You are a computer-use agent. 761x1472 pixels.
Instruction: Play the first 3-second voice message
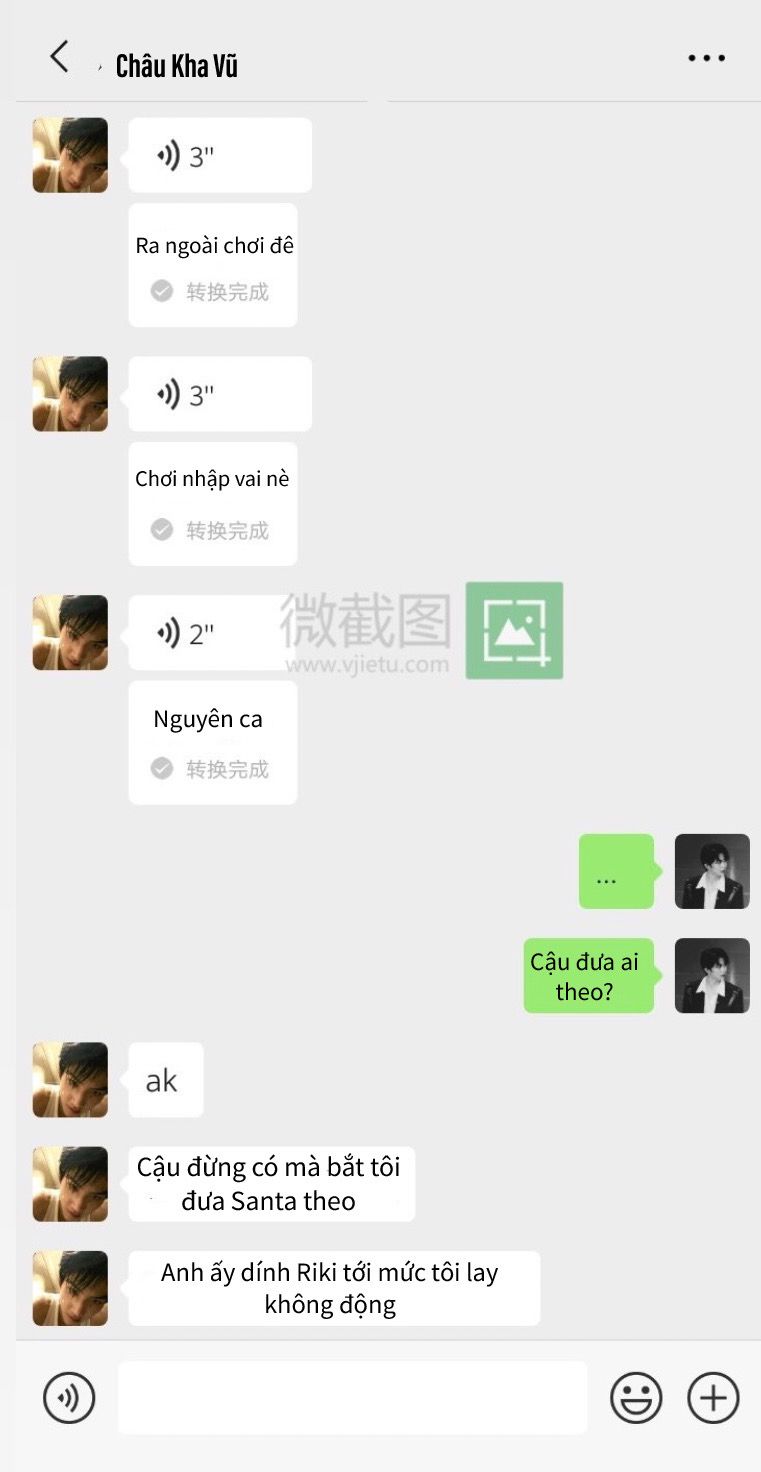coord(220,156)
